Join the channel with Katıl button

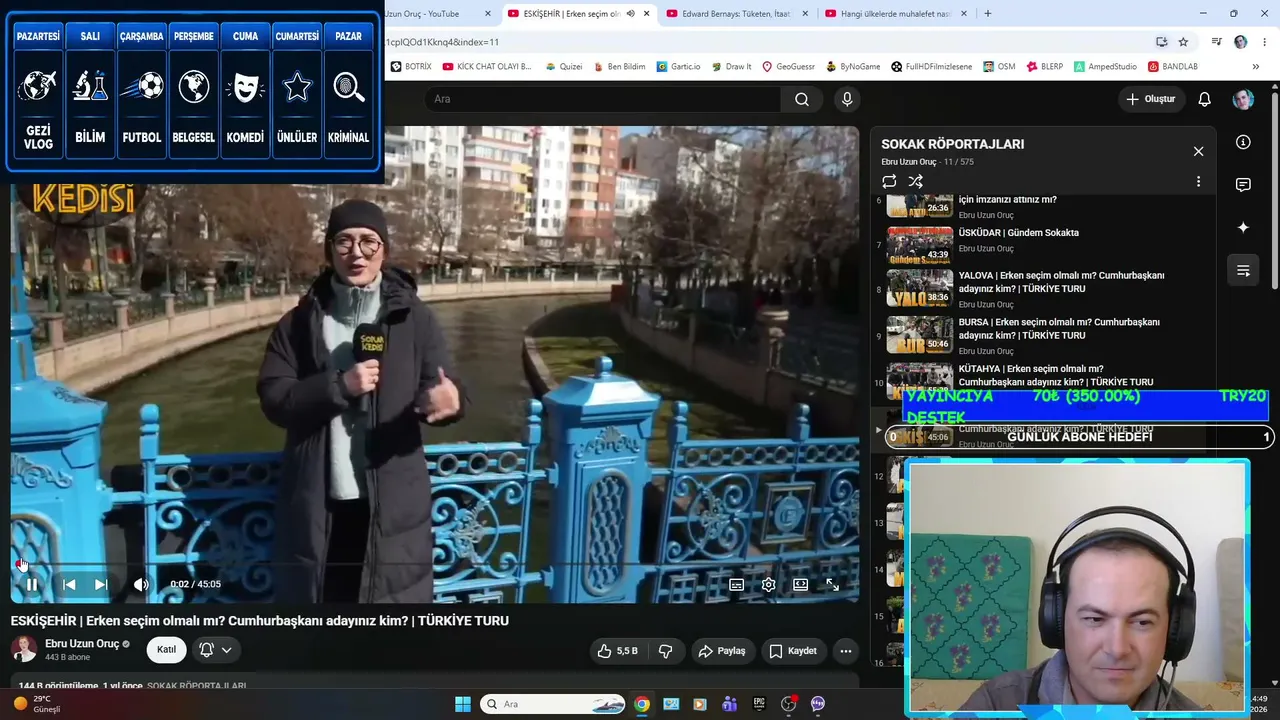167,650
